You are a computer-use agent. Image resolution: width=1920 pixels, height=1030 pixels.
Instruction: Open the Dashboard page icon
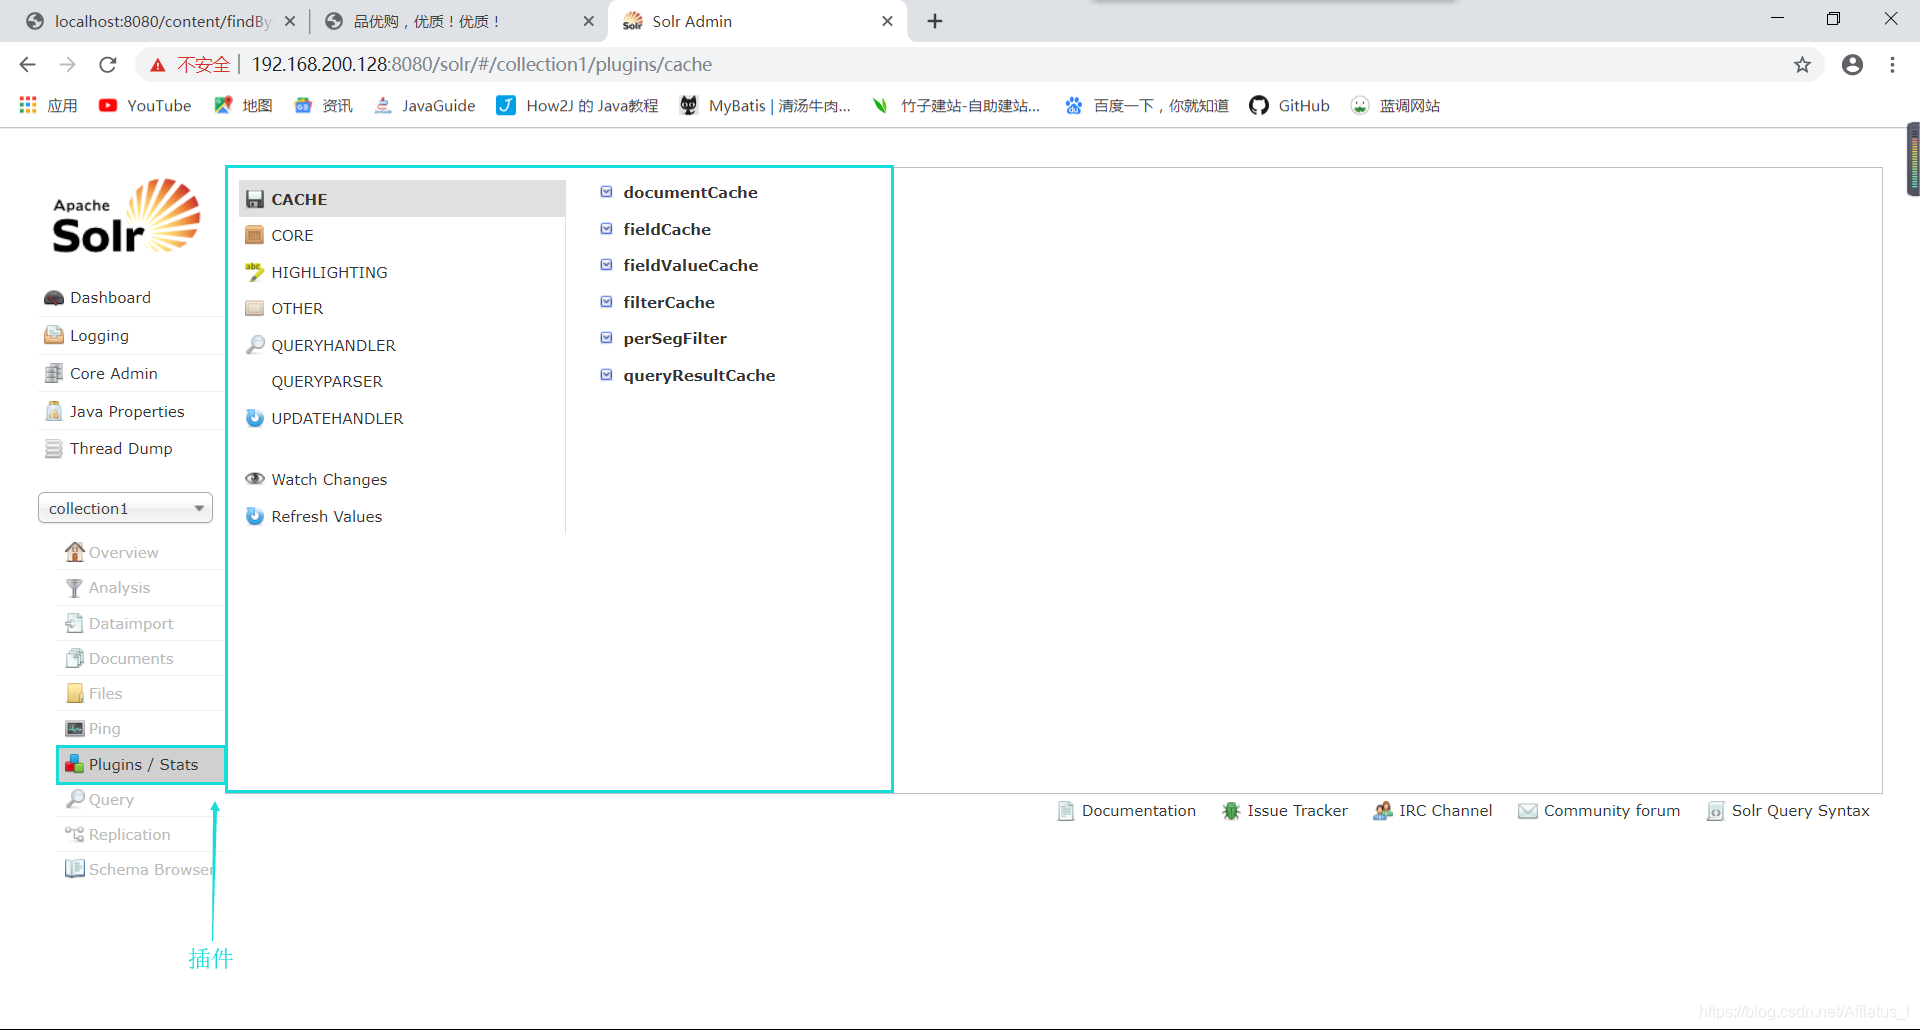54,298
